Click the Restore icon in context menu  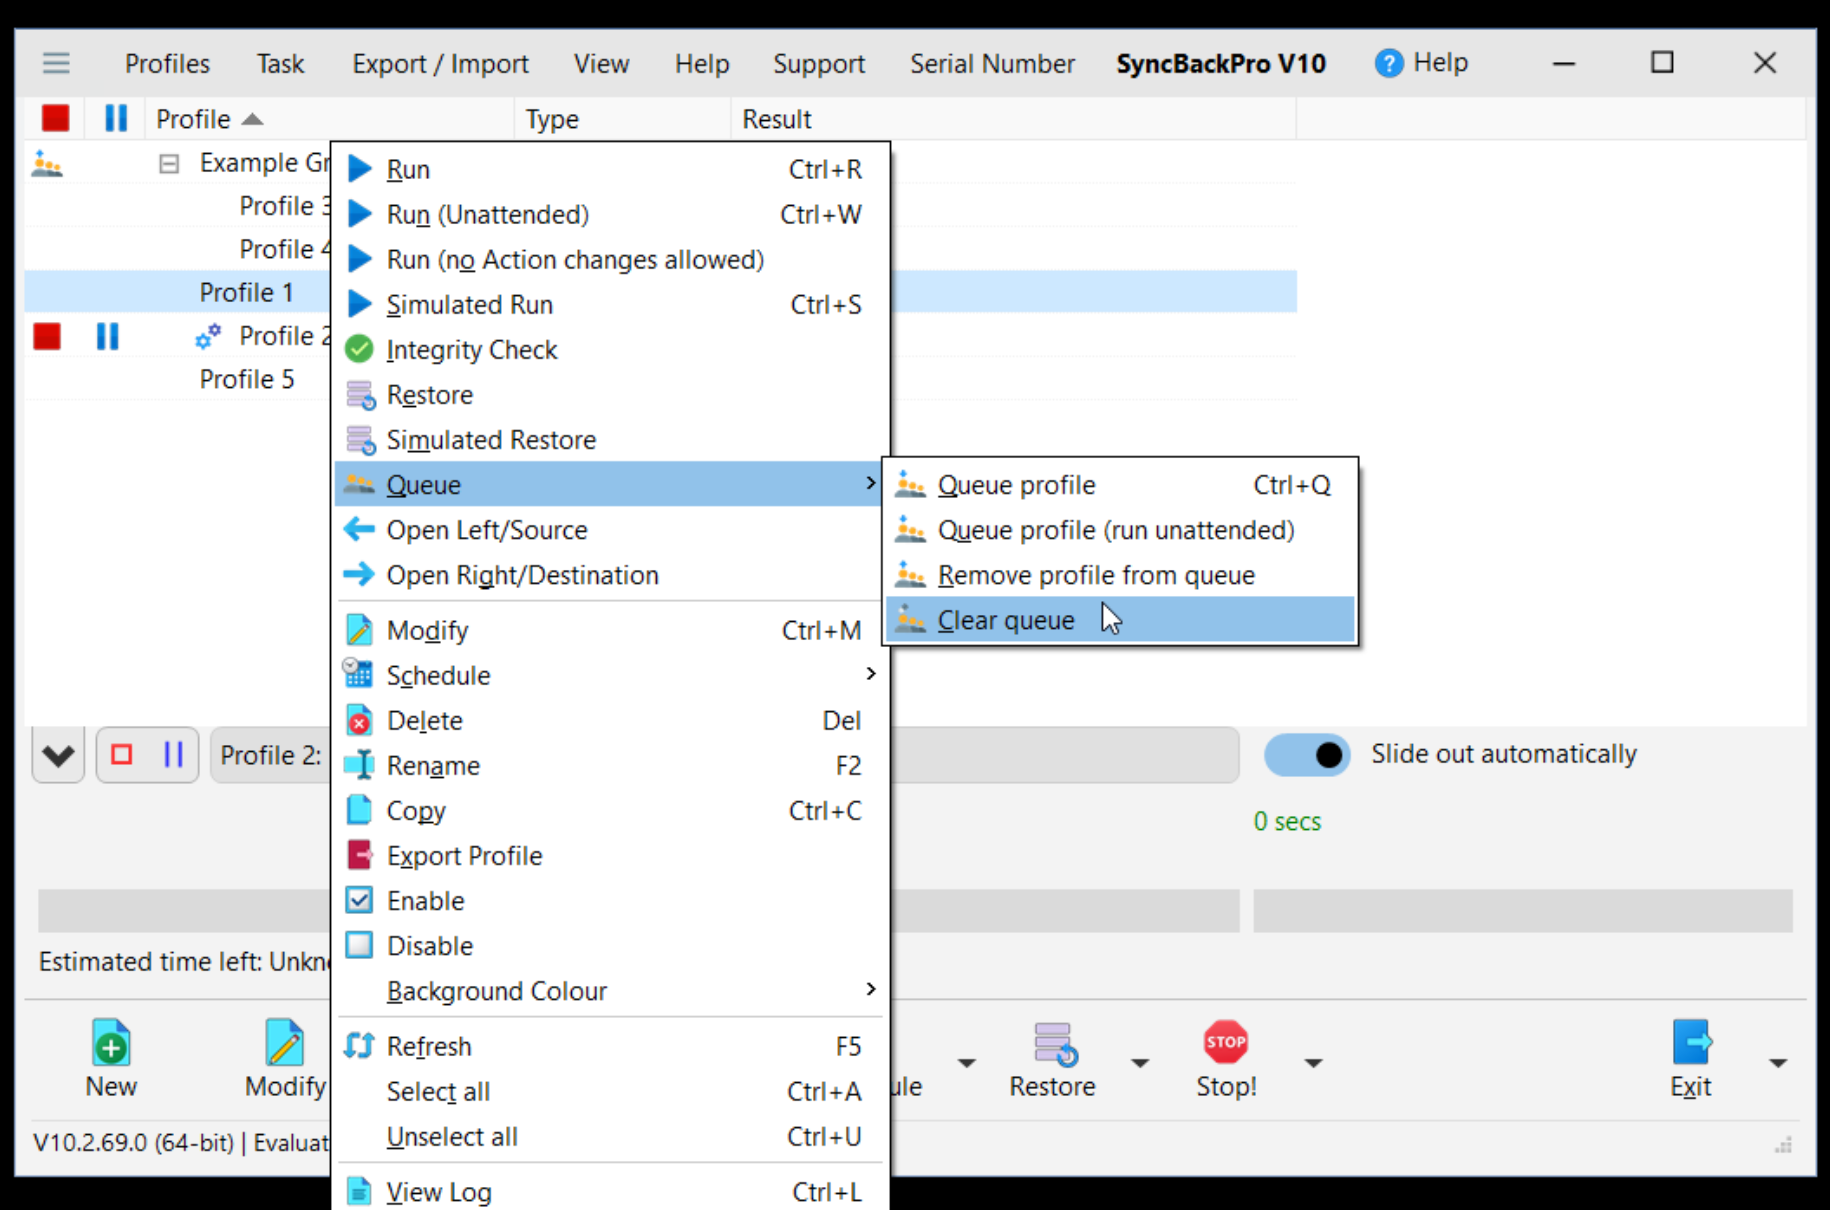pos(360,395)
